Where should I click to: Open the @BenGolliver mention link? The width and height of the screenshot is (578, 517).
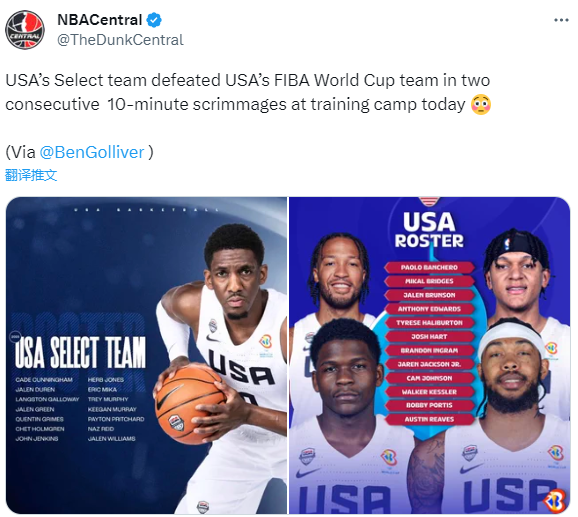pyautogui.click(x=92, y=152)
